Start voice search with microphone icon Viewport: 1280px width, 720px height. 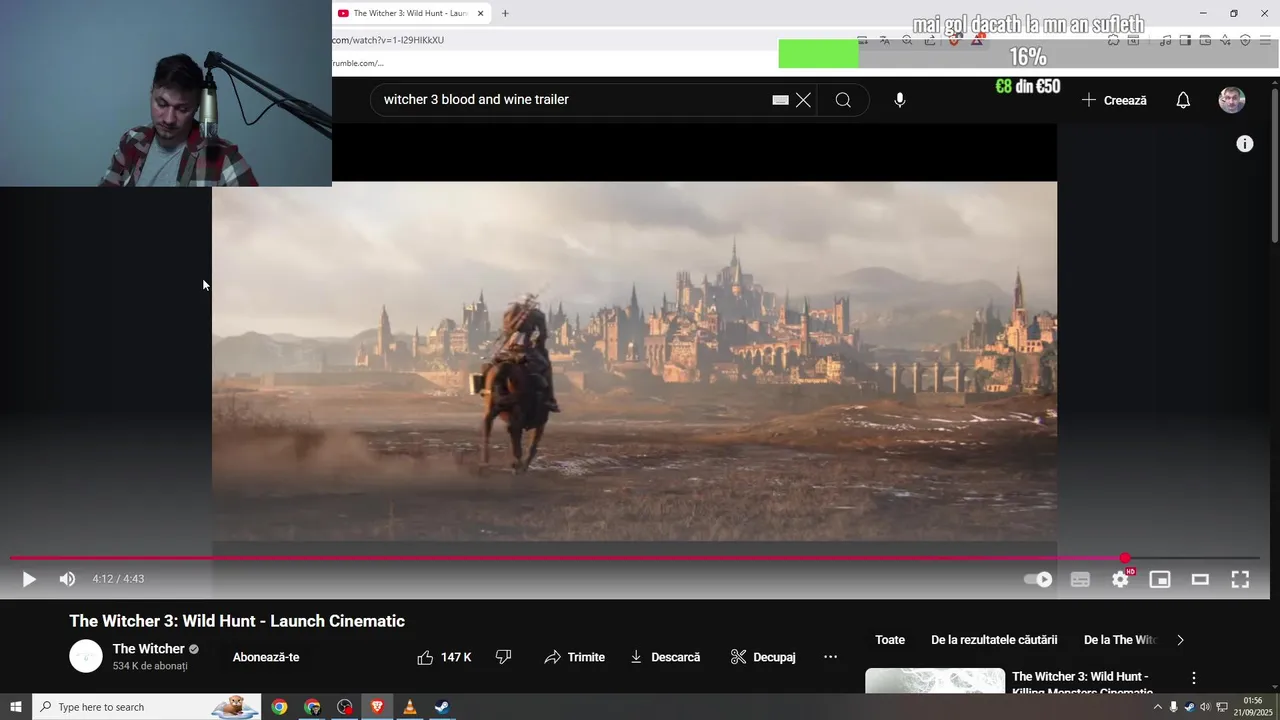(x=900, y=100)
